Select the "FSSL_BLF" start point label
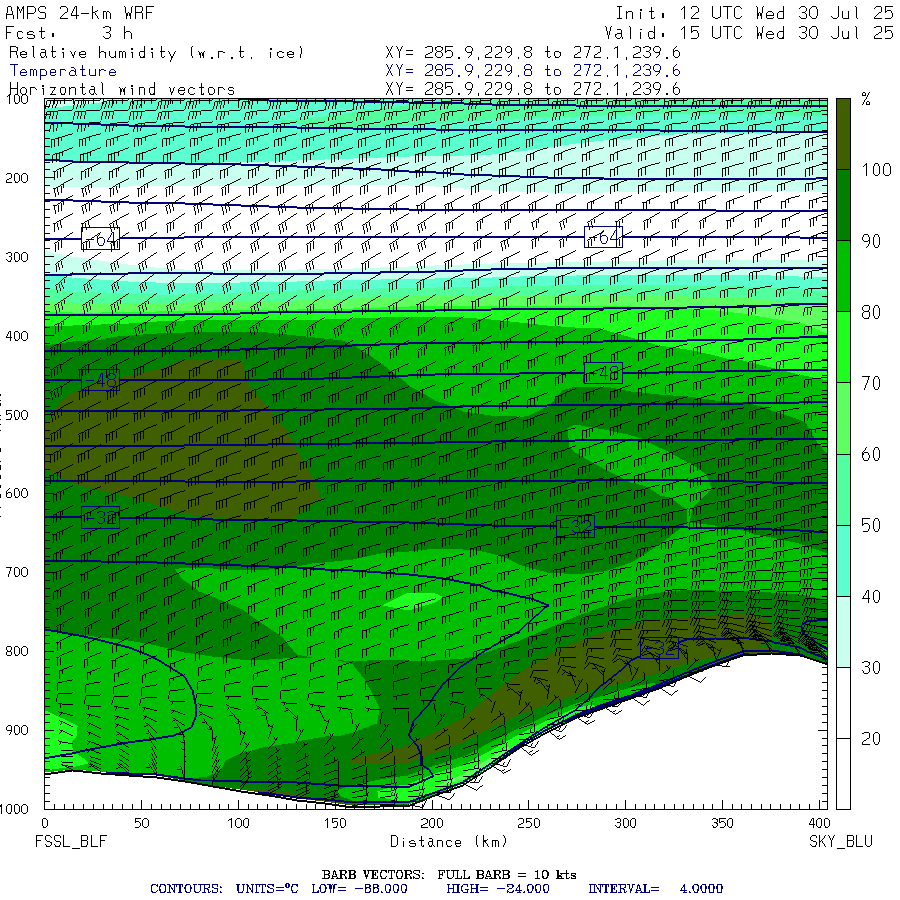This screenshot has width=900, height=900. click(x=71, y=841)
